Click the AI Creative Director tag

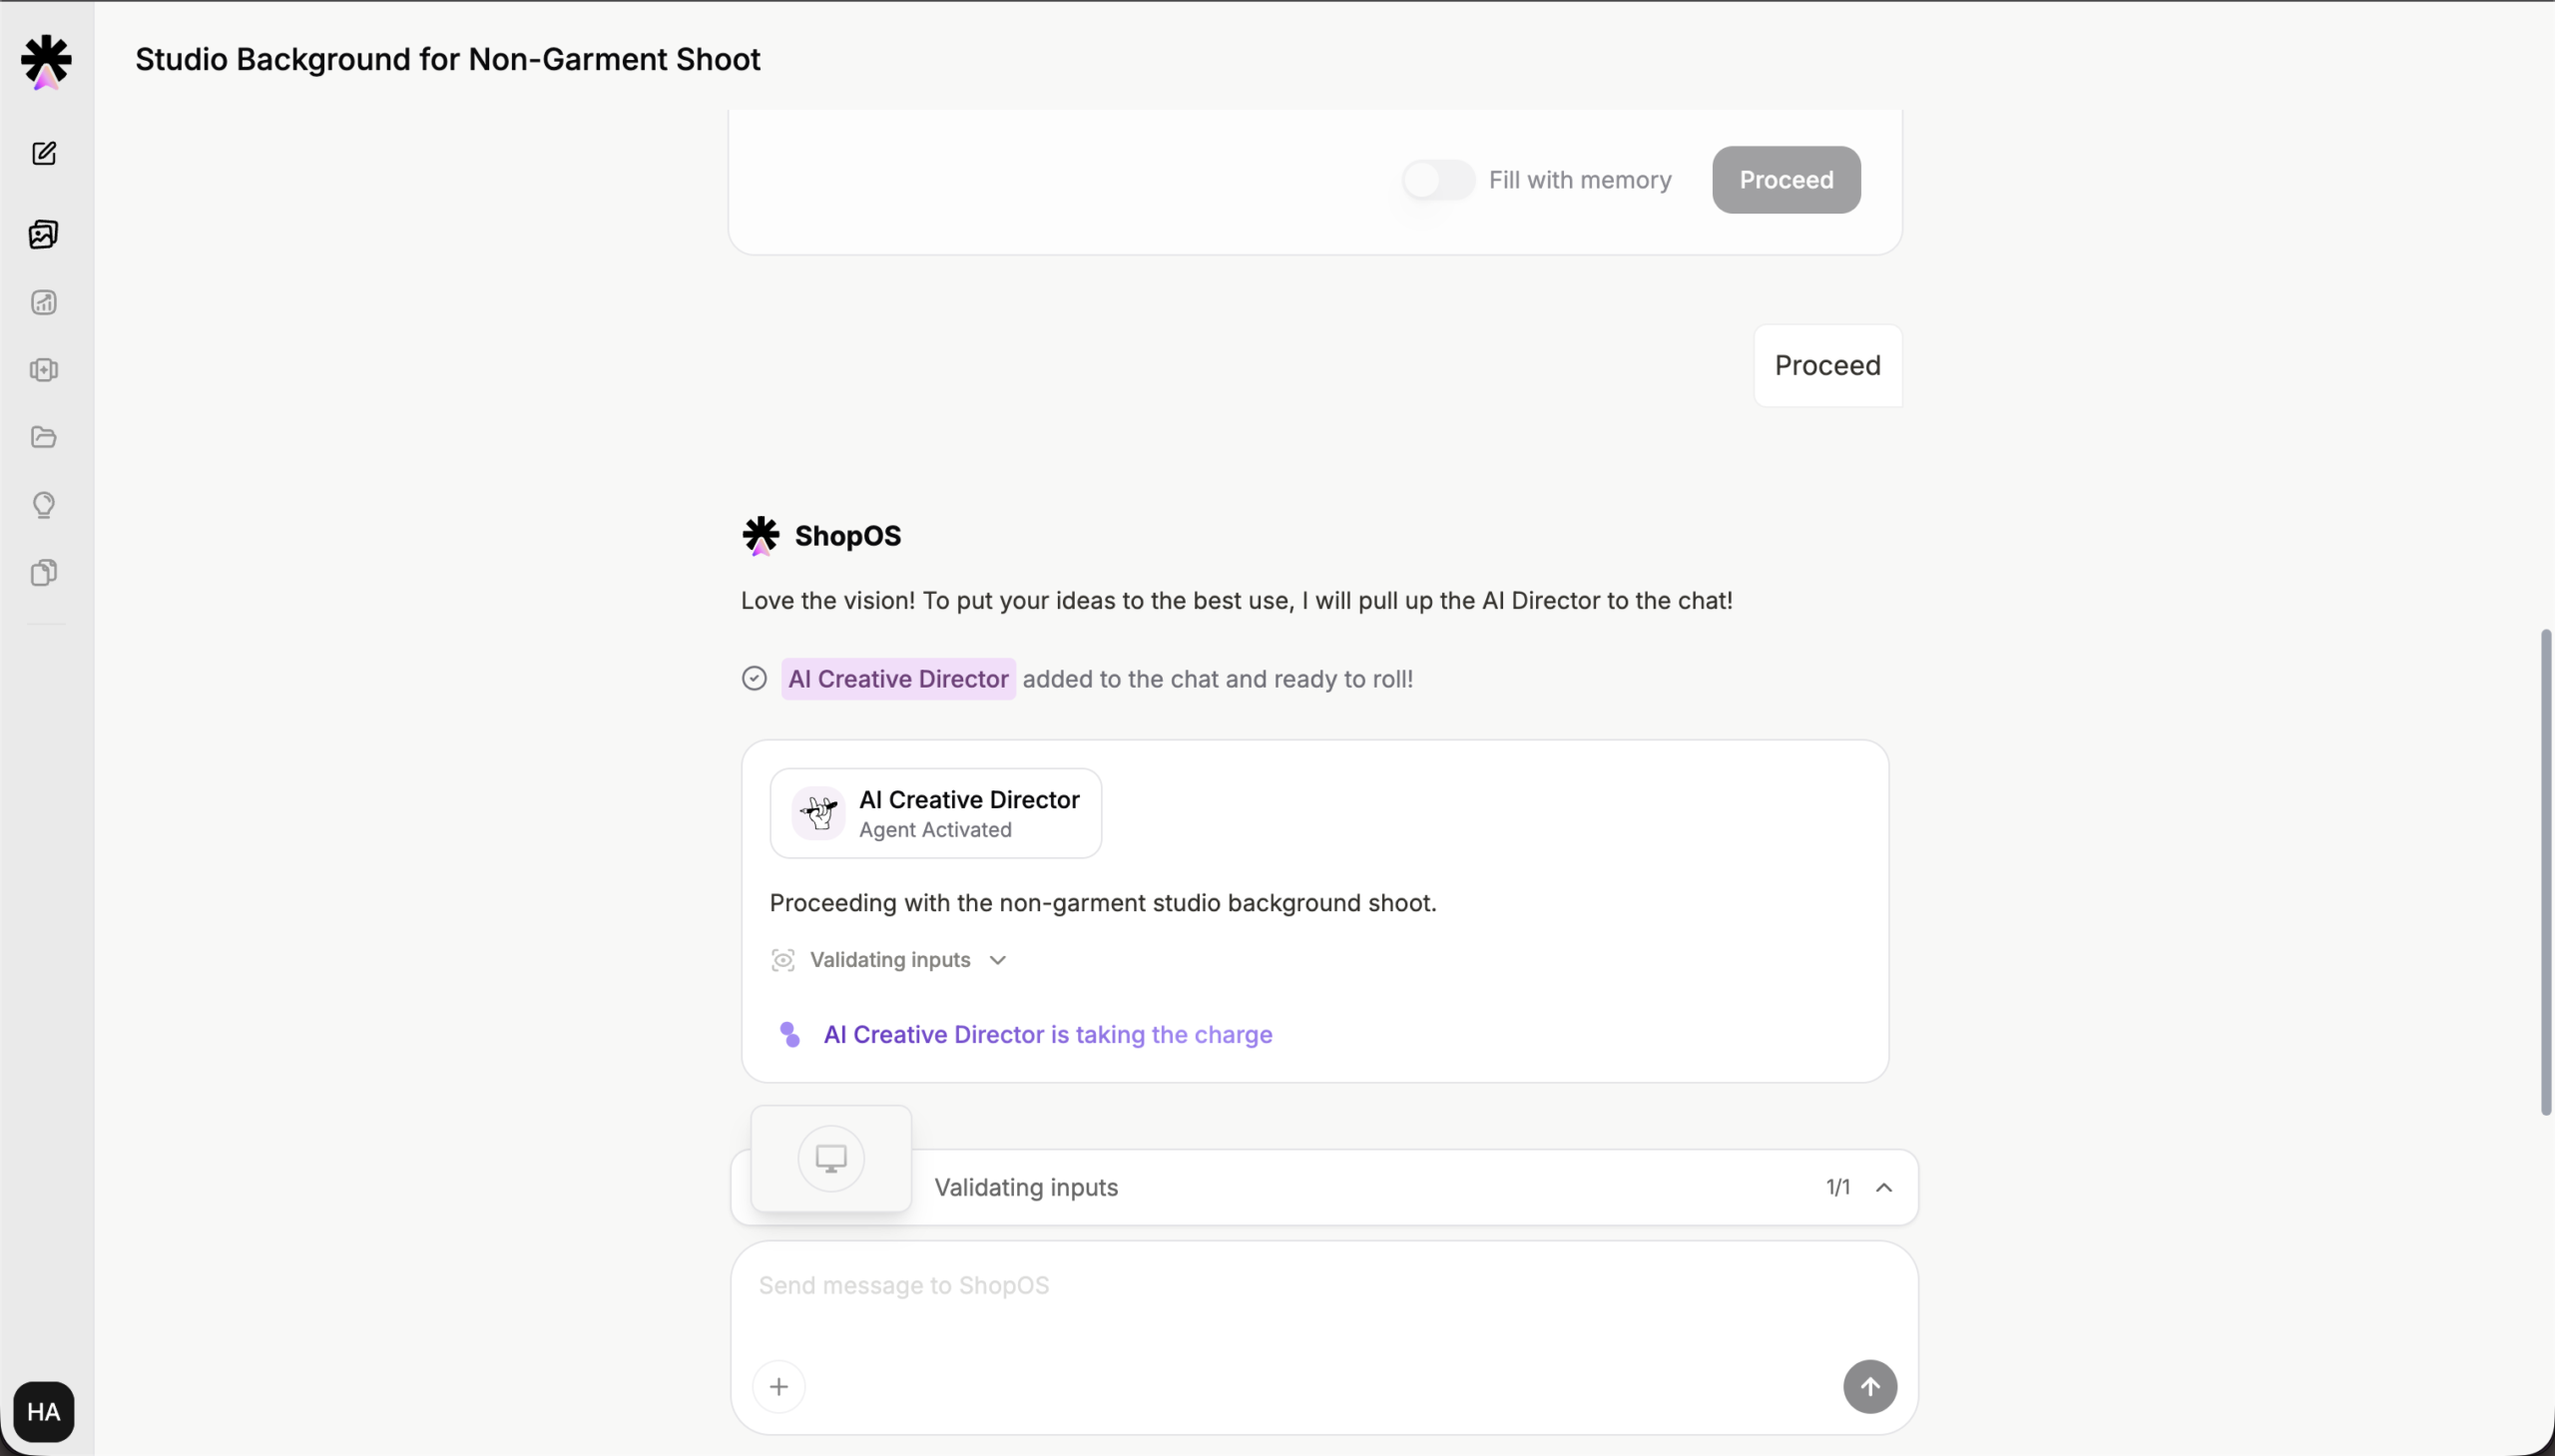[897, 679]
